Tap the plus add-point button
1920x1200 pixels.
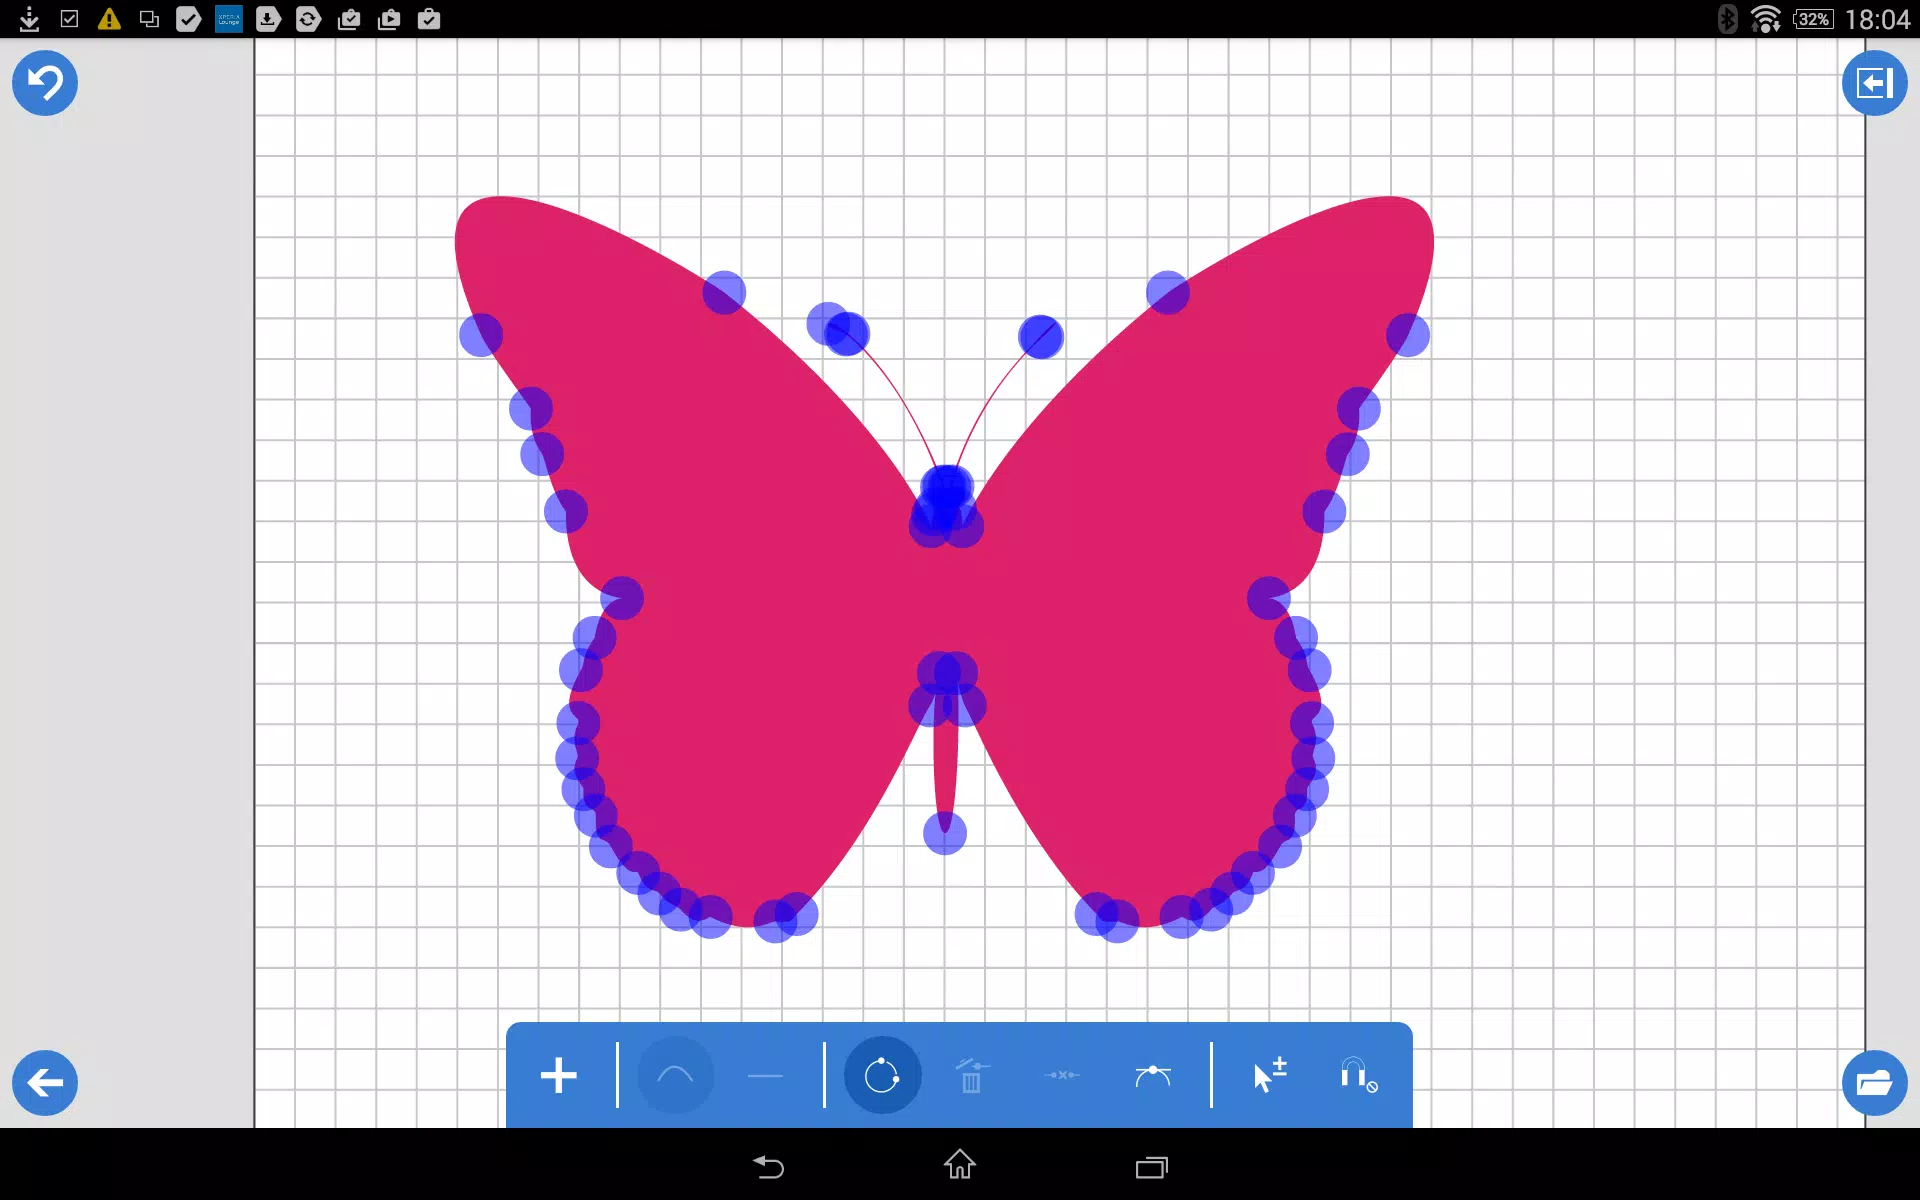click(558, 1076)
